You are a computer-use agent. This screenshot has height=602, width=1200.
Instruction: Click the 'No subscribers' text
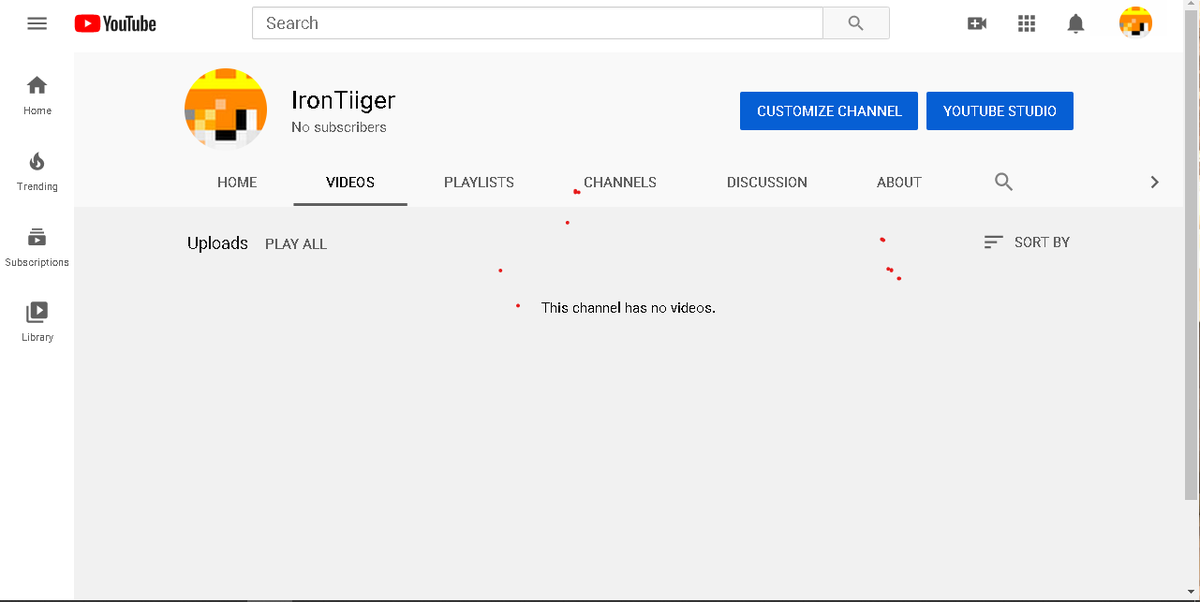tap(339, 127)
